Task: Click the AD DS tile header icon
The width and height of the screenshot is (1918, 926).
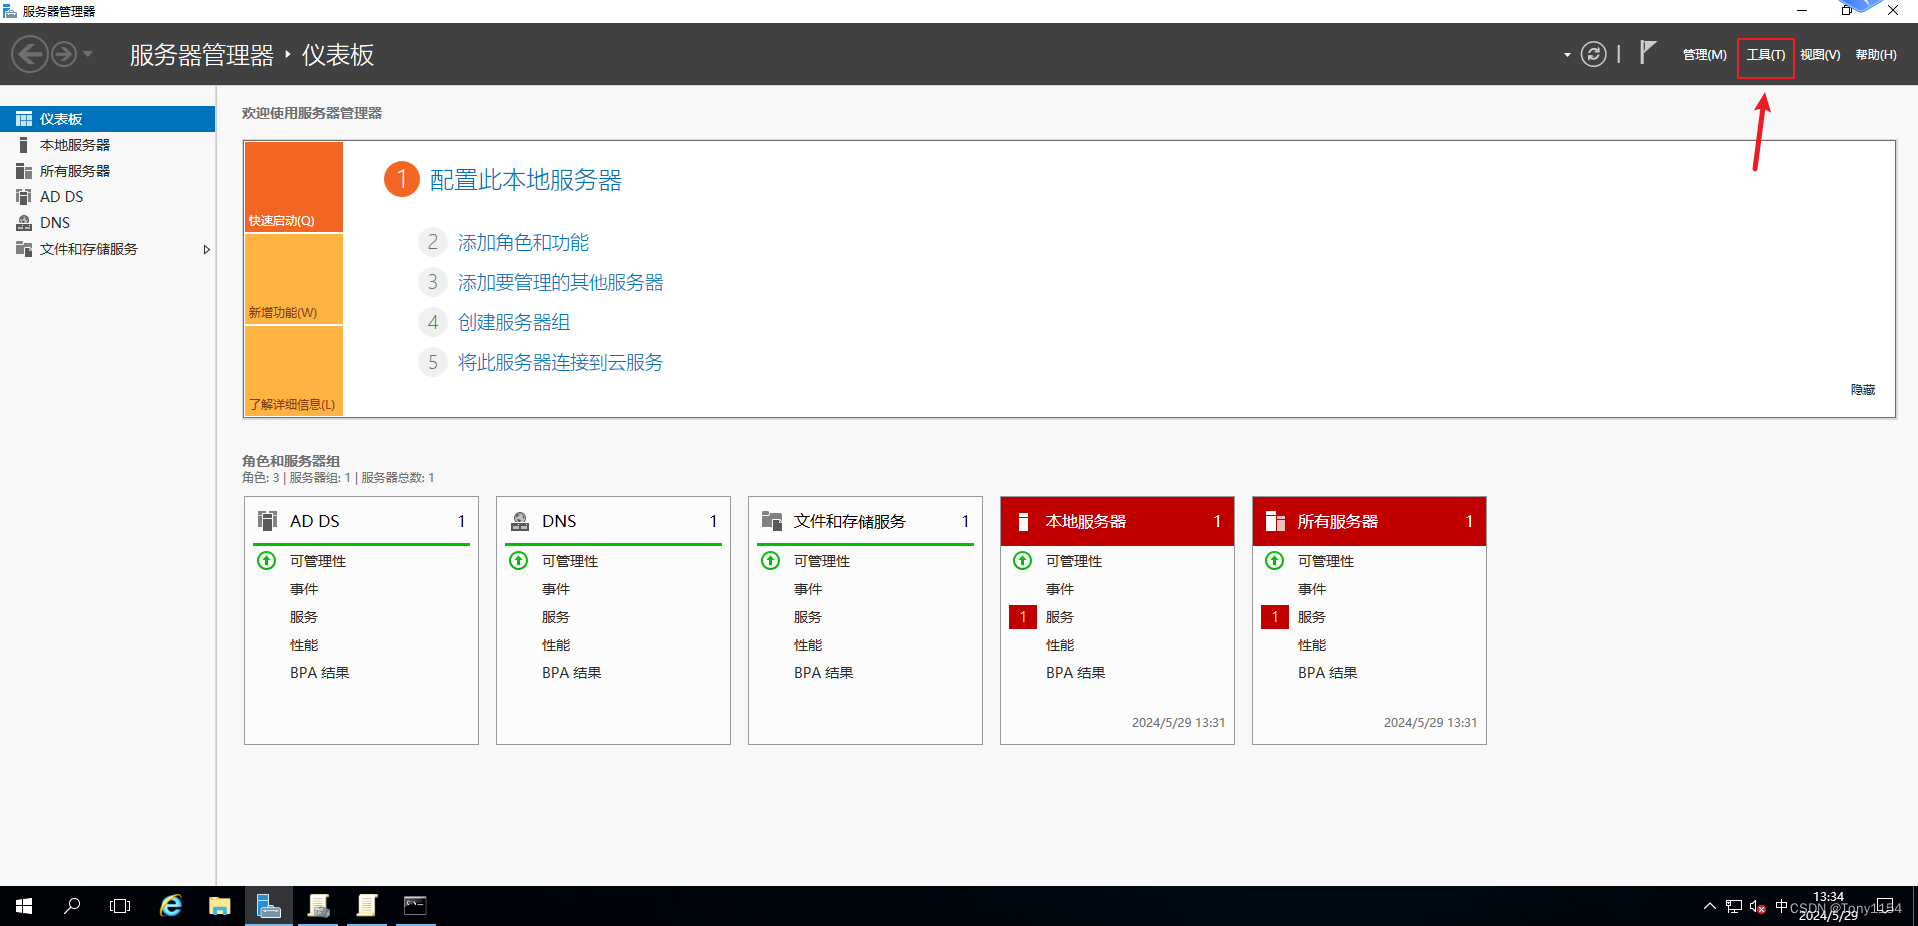Action: tap(268, 521)
